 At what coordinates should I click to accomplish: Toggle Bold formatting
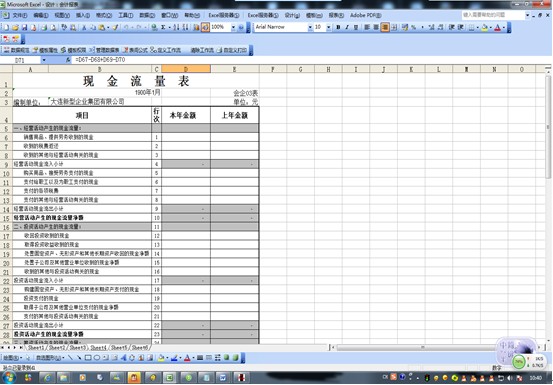(x=338, y=27)
